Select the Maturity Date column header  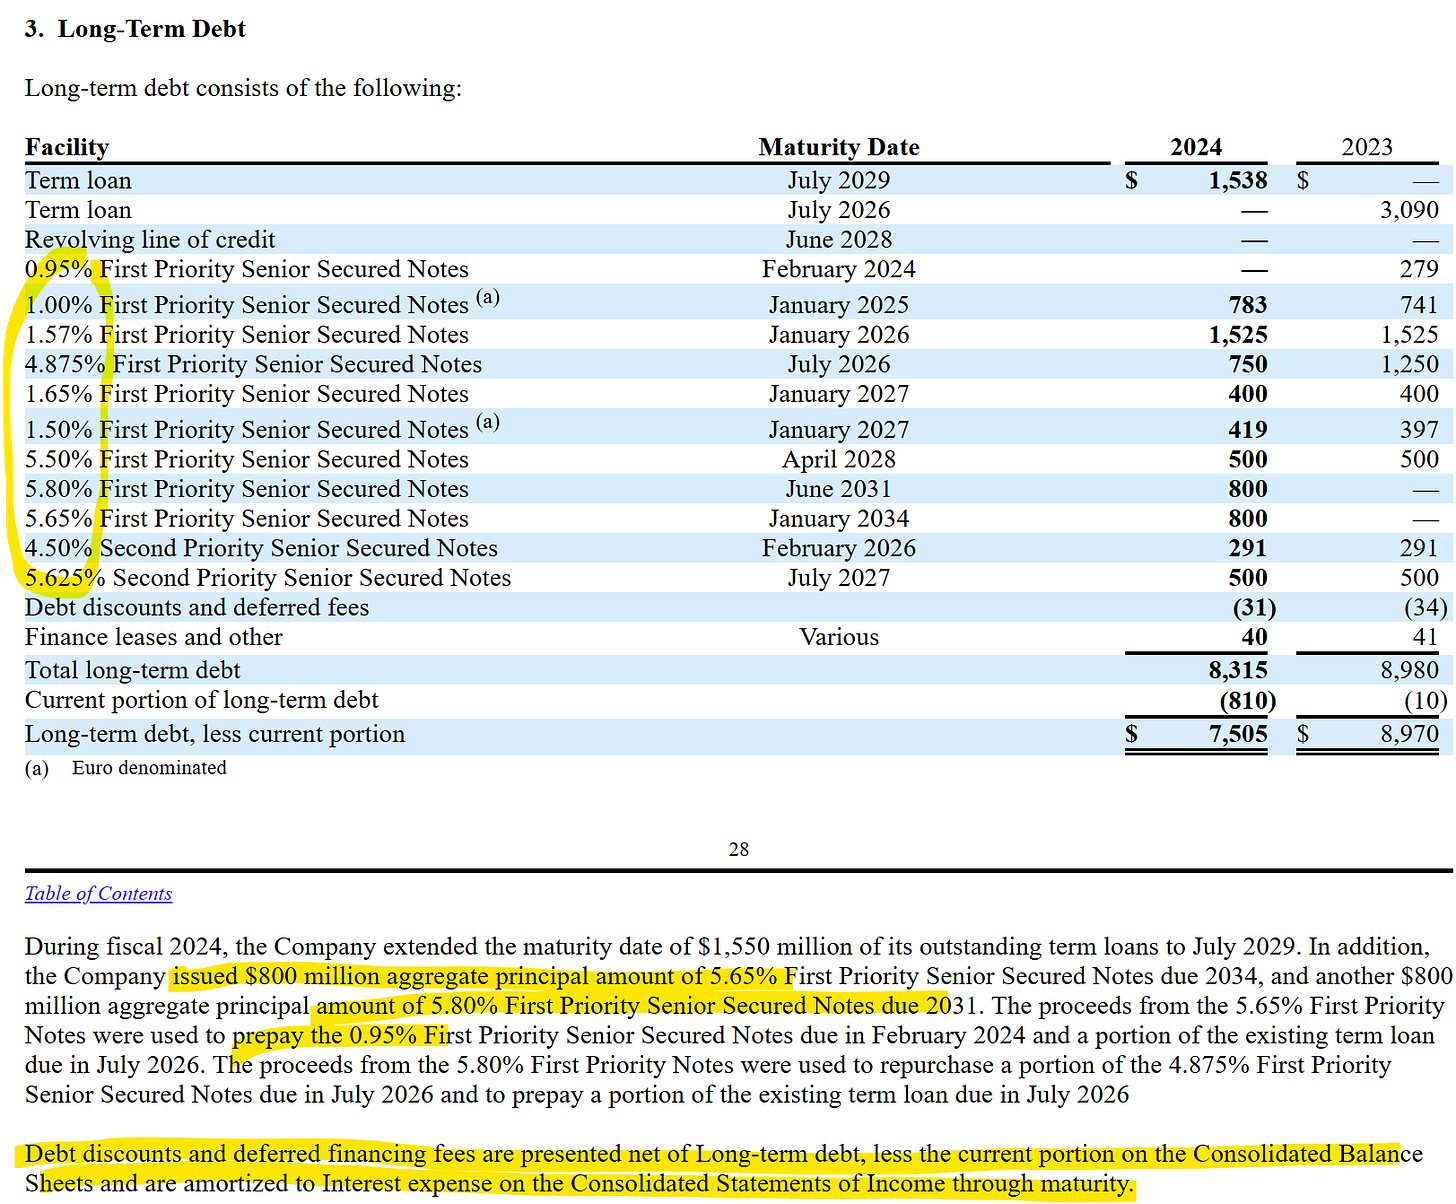click(x=838, y=147)
